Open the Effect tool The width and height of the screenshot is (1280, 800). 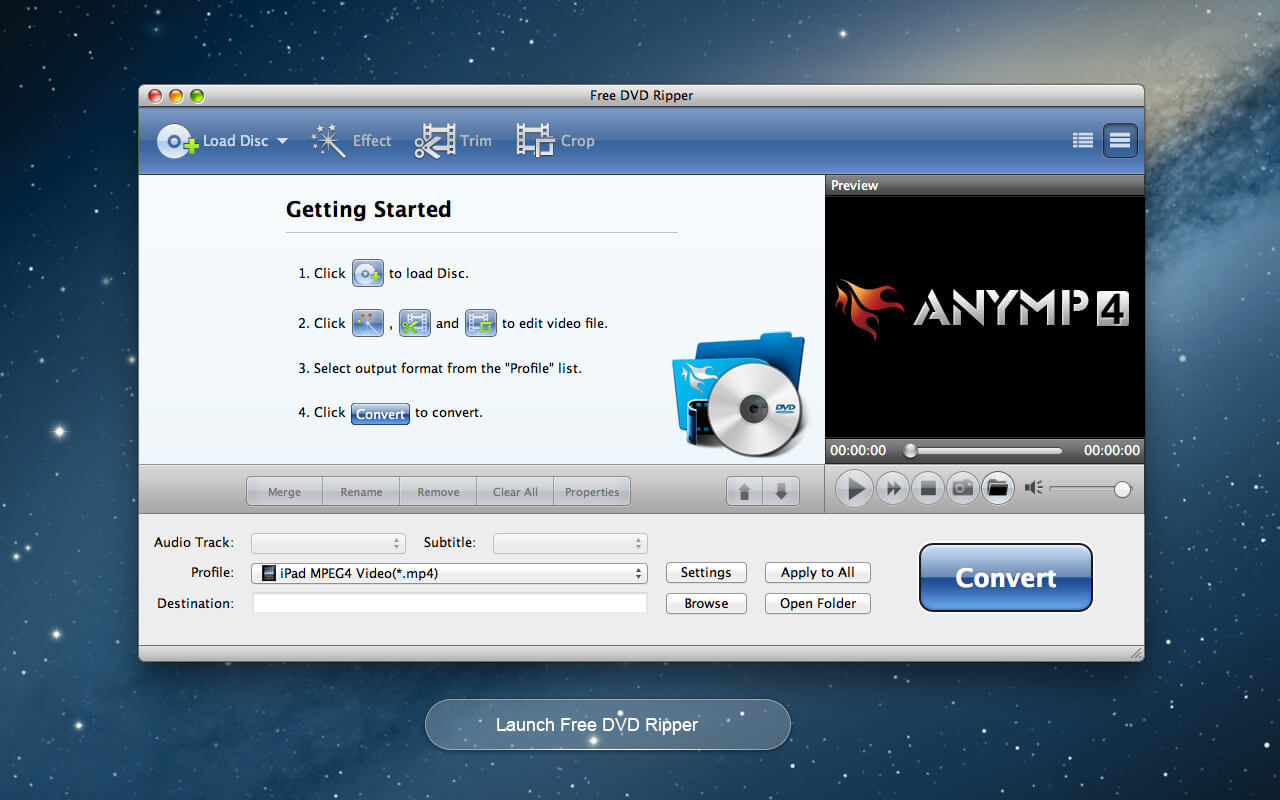point(351,141)
